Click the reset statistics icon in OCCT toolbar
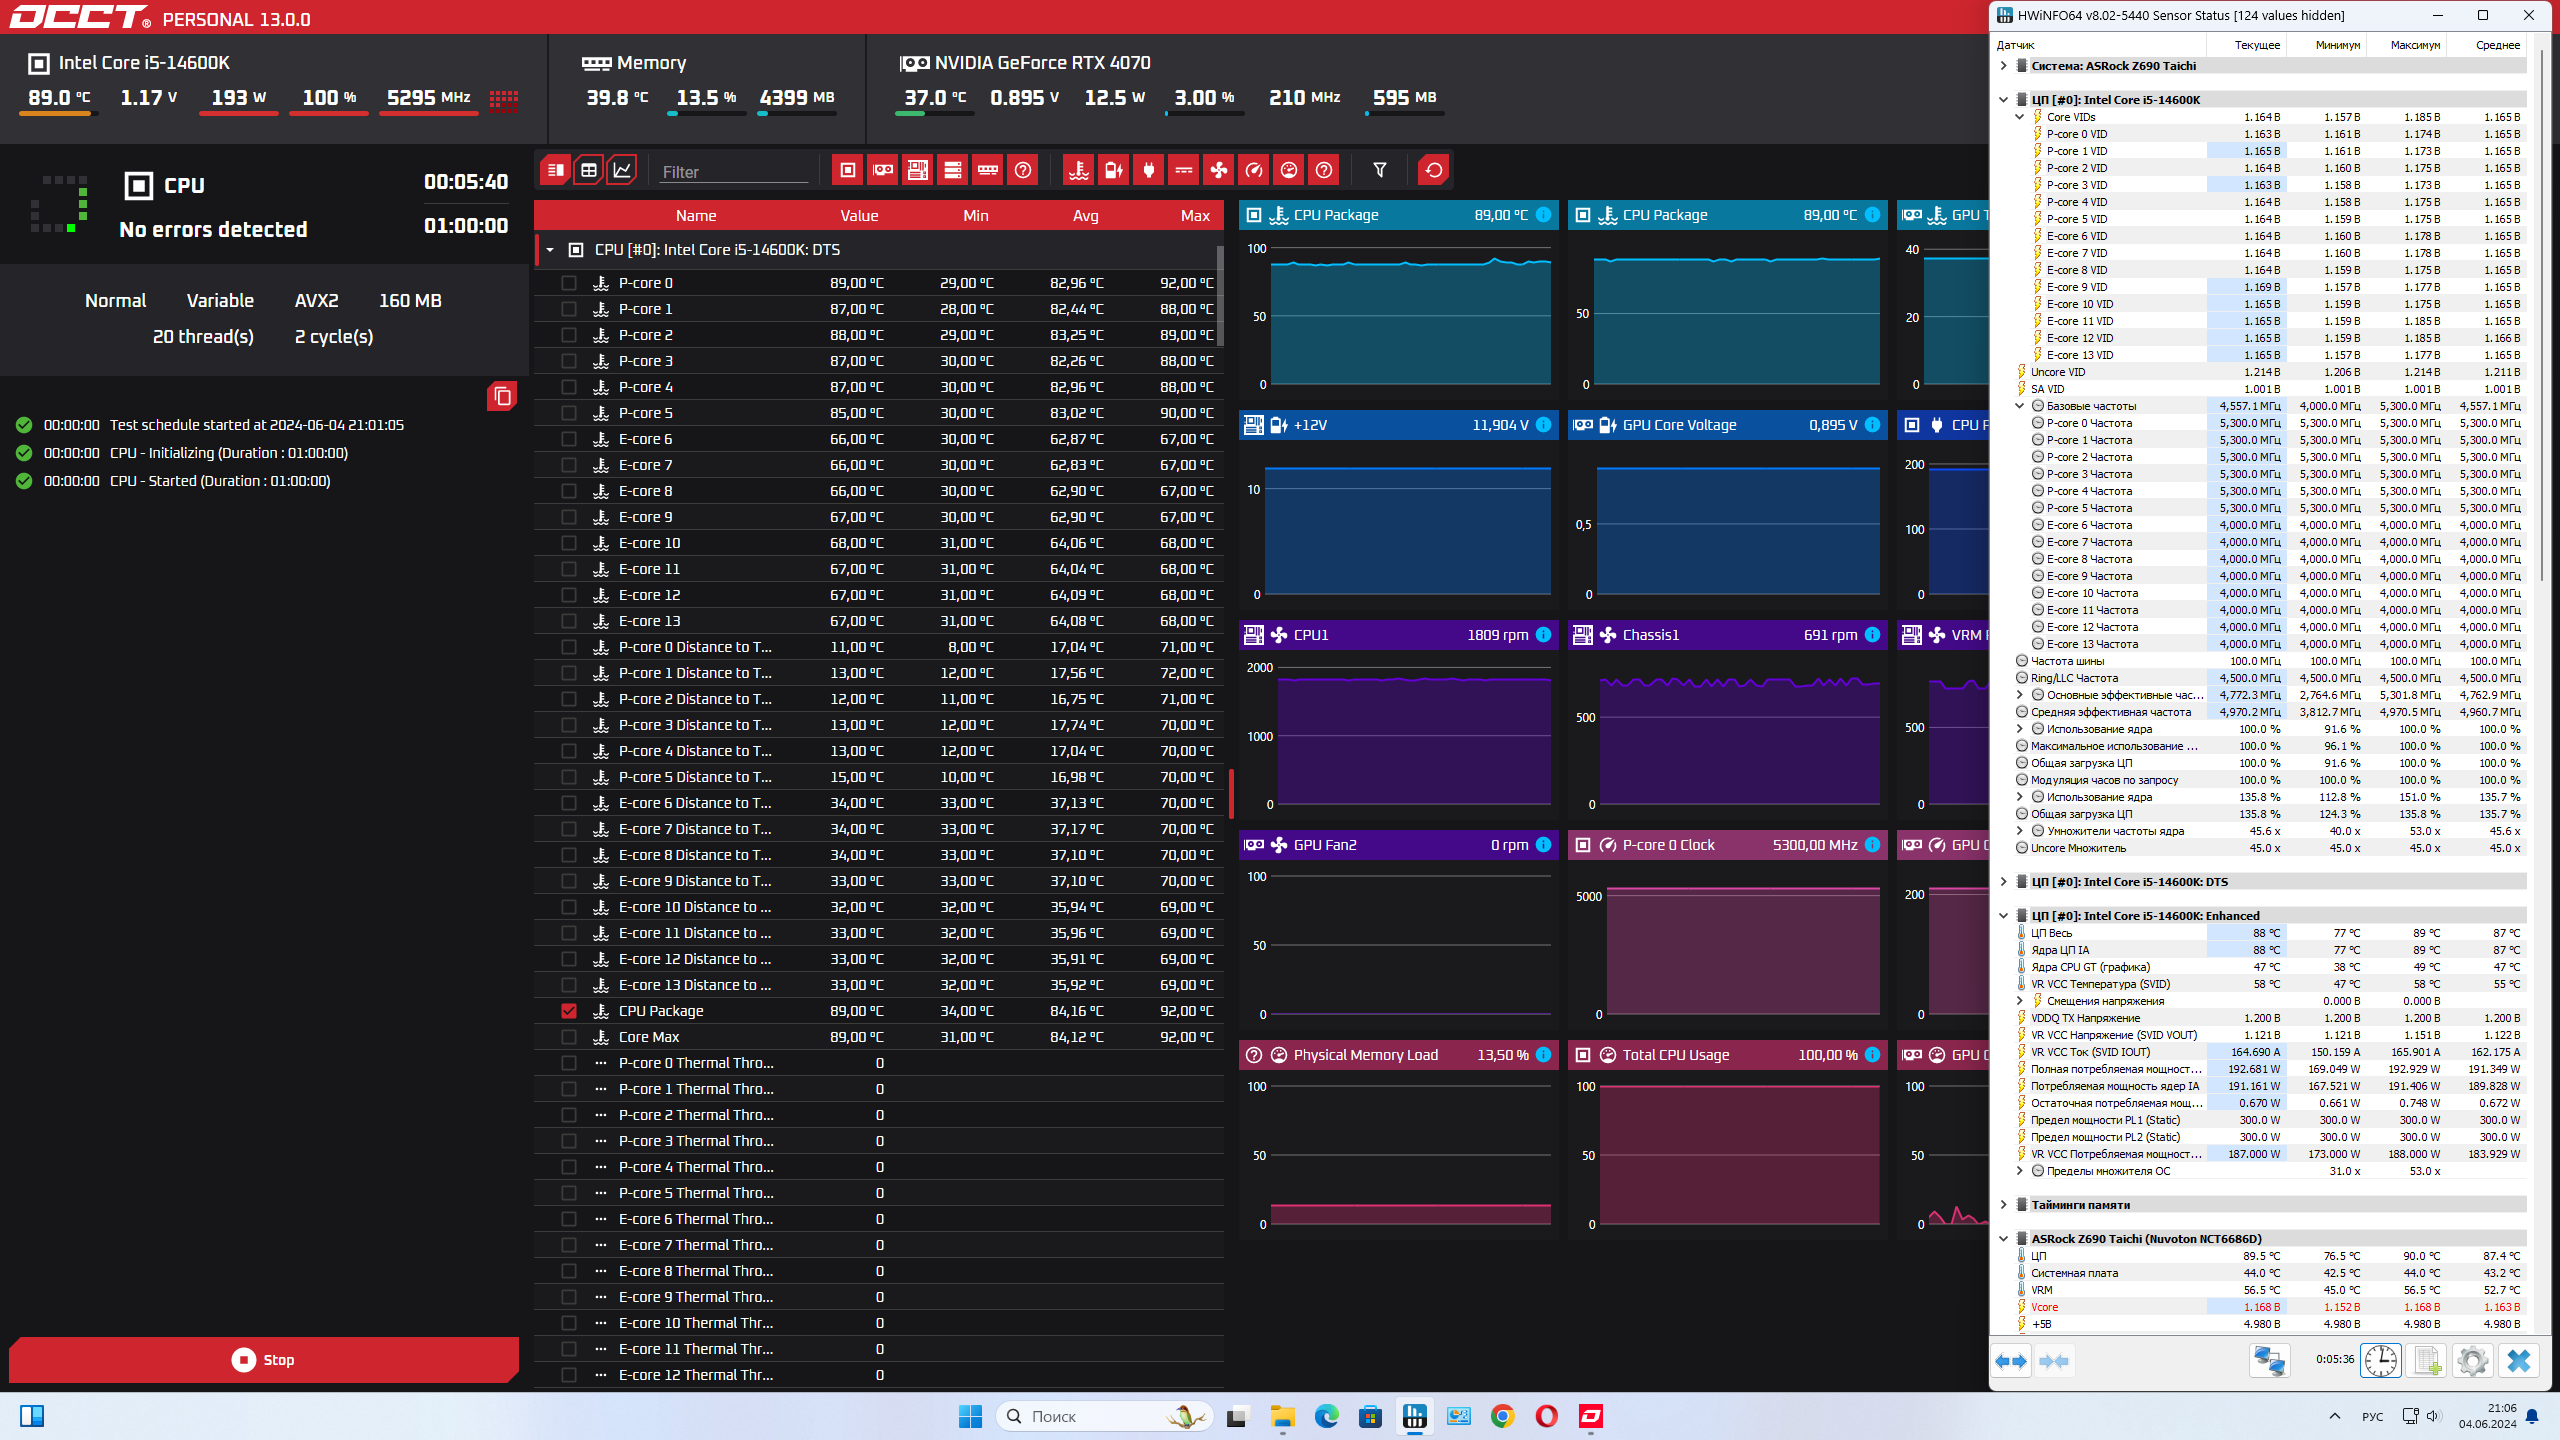Viewport: 2560px width, 1440px height. coord(1433,170)
